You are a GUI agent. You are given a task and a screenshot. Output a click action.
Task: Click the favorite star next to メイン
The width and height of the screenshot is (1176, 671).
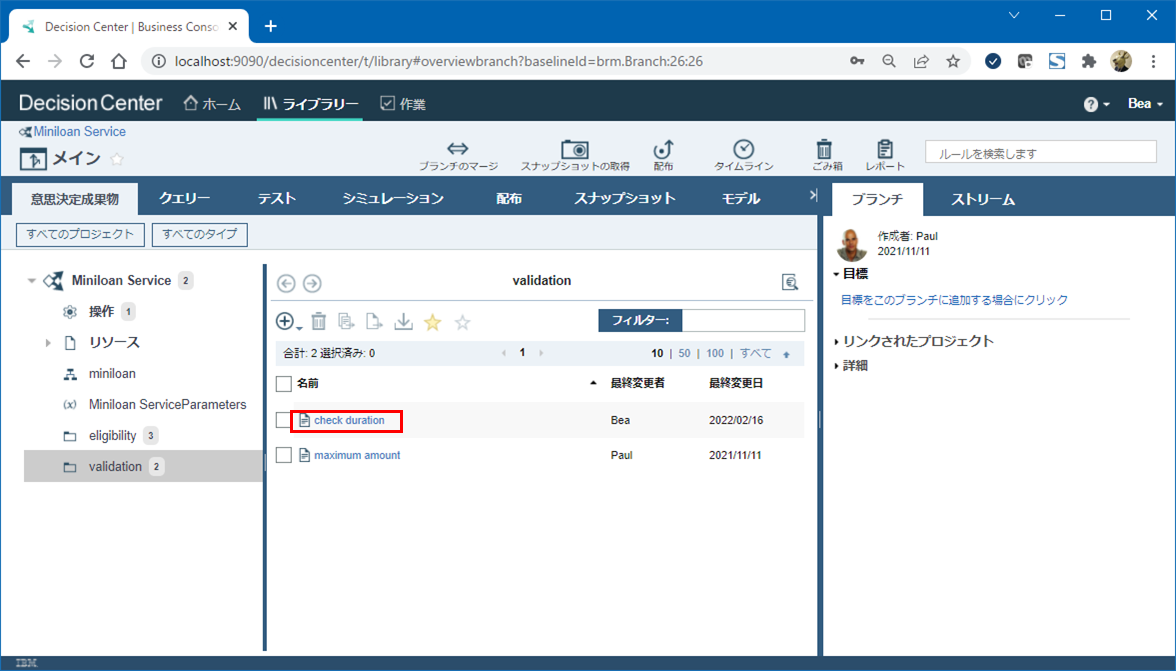click(117, 158)
